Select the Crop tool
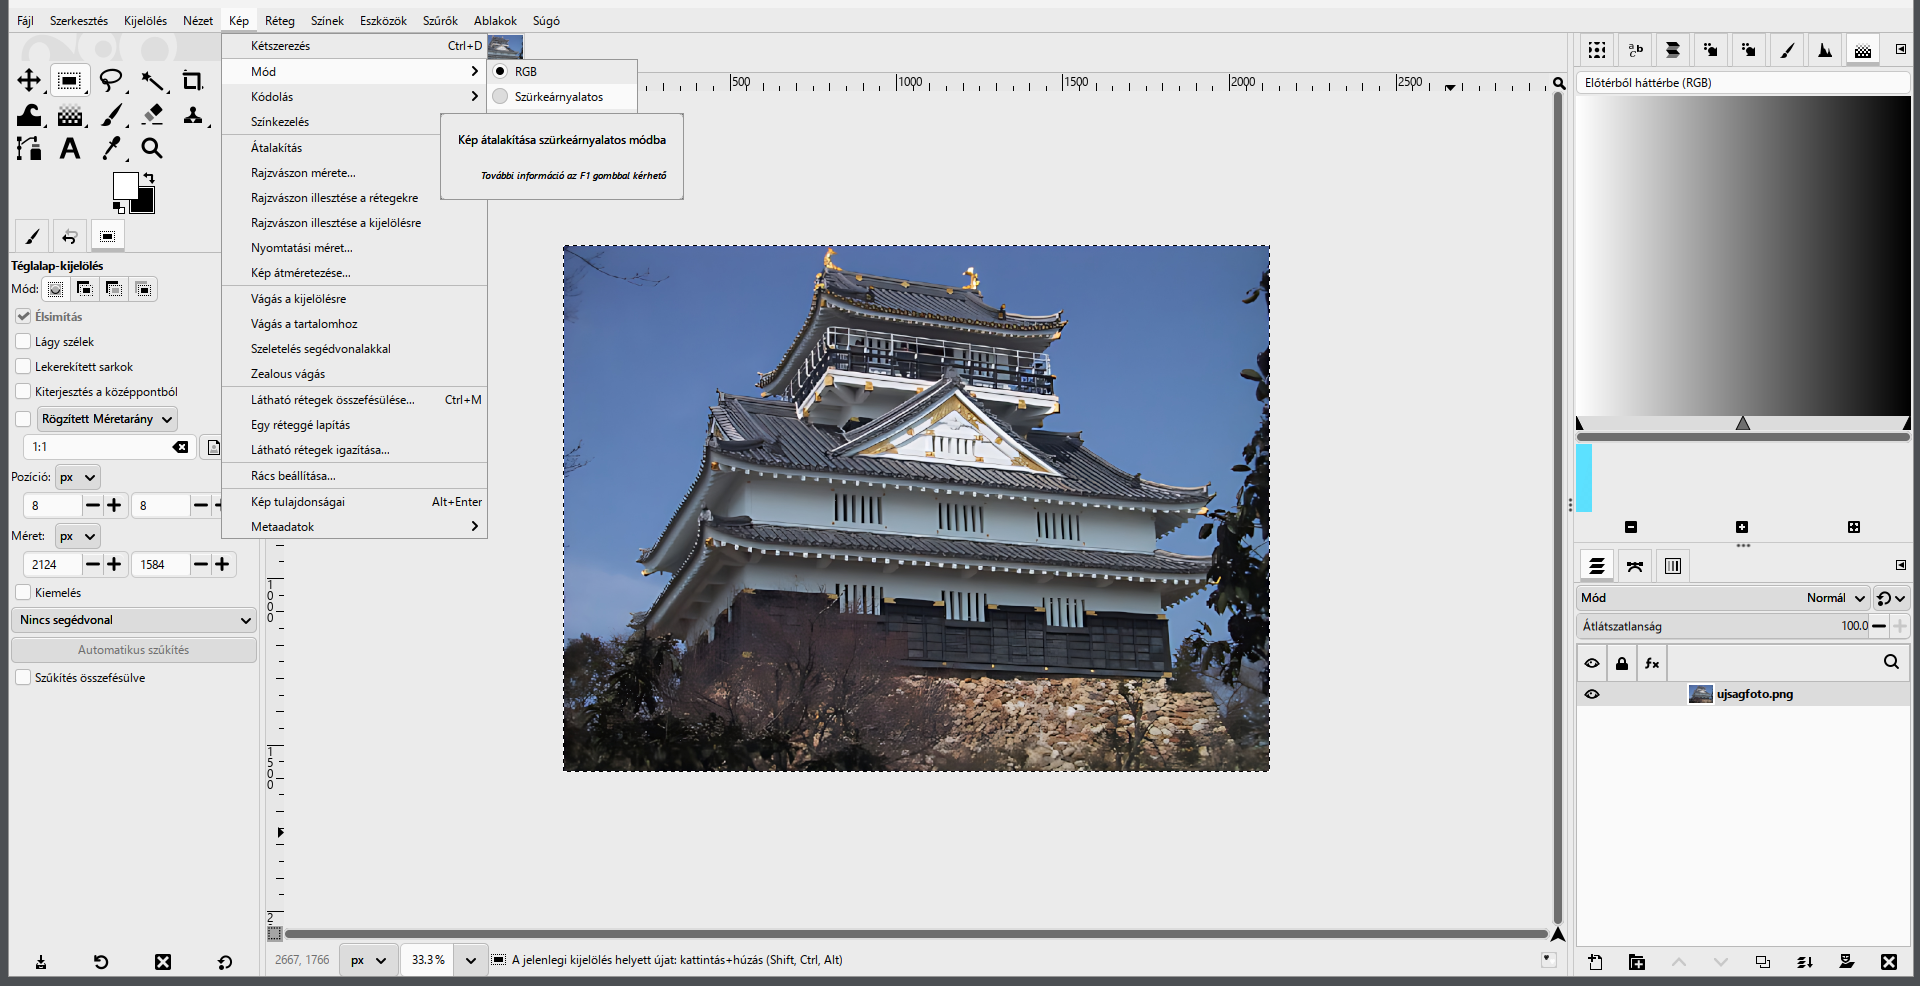The image size is (1920, 986). click(192, 81)
